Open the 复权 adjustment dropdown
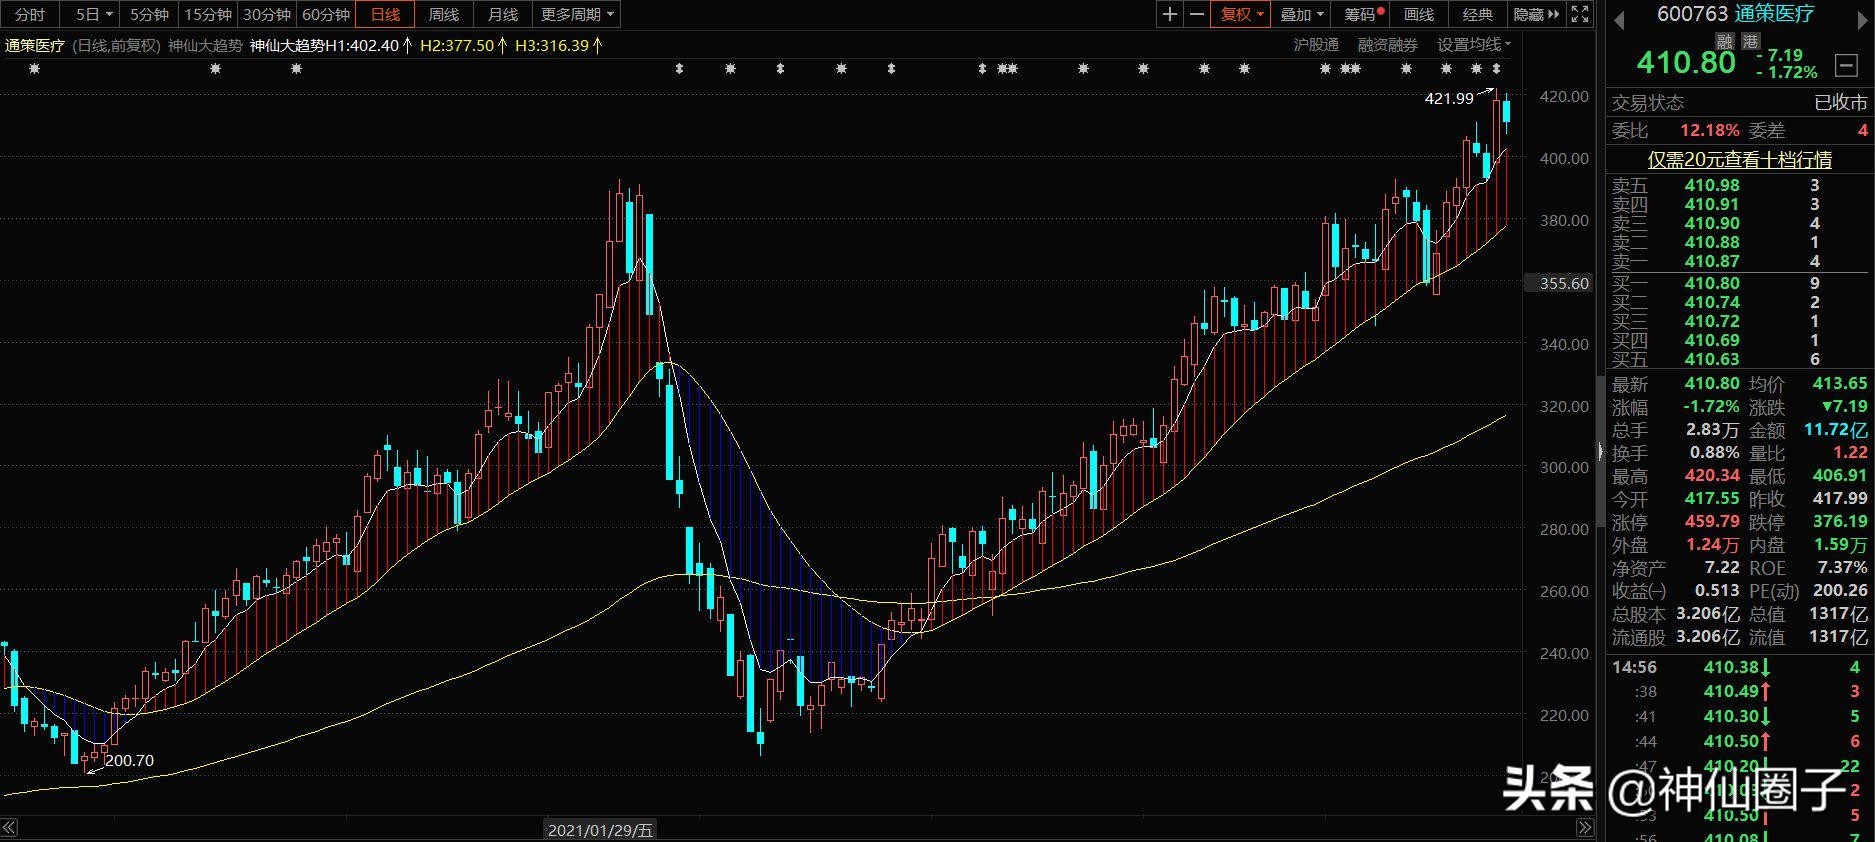 click(x=1242, y=14)
